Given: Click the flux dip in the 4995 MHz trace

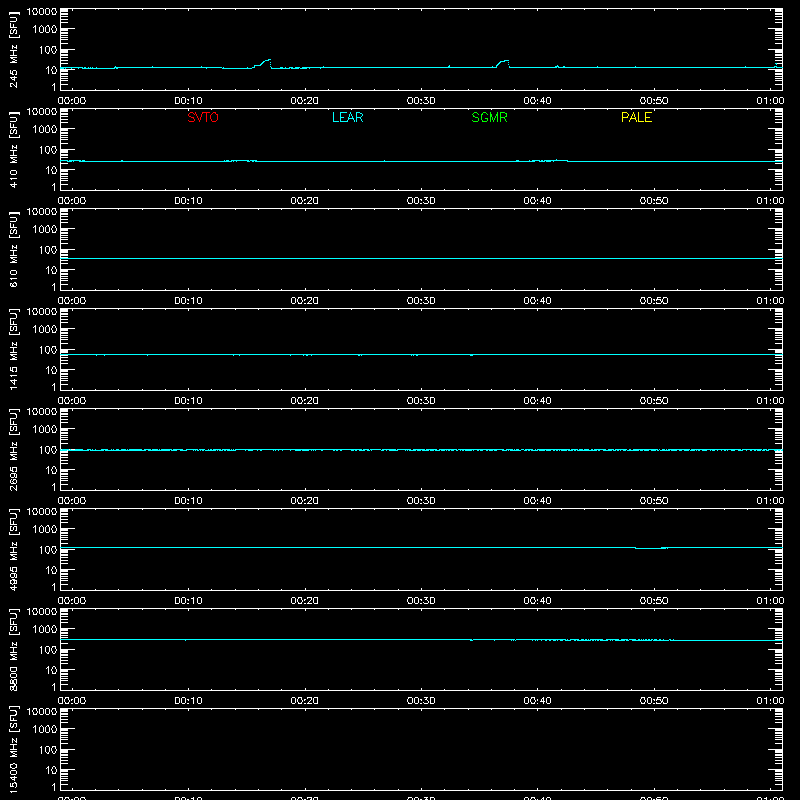Looking at the screenshot, I should click(x=651, y=548).
